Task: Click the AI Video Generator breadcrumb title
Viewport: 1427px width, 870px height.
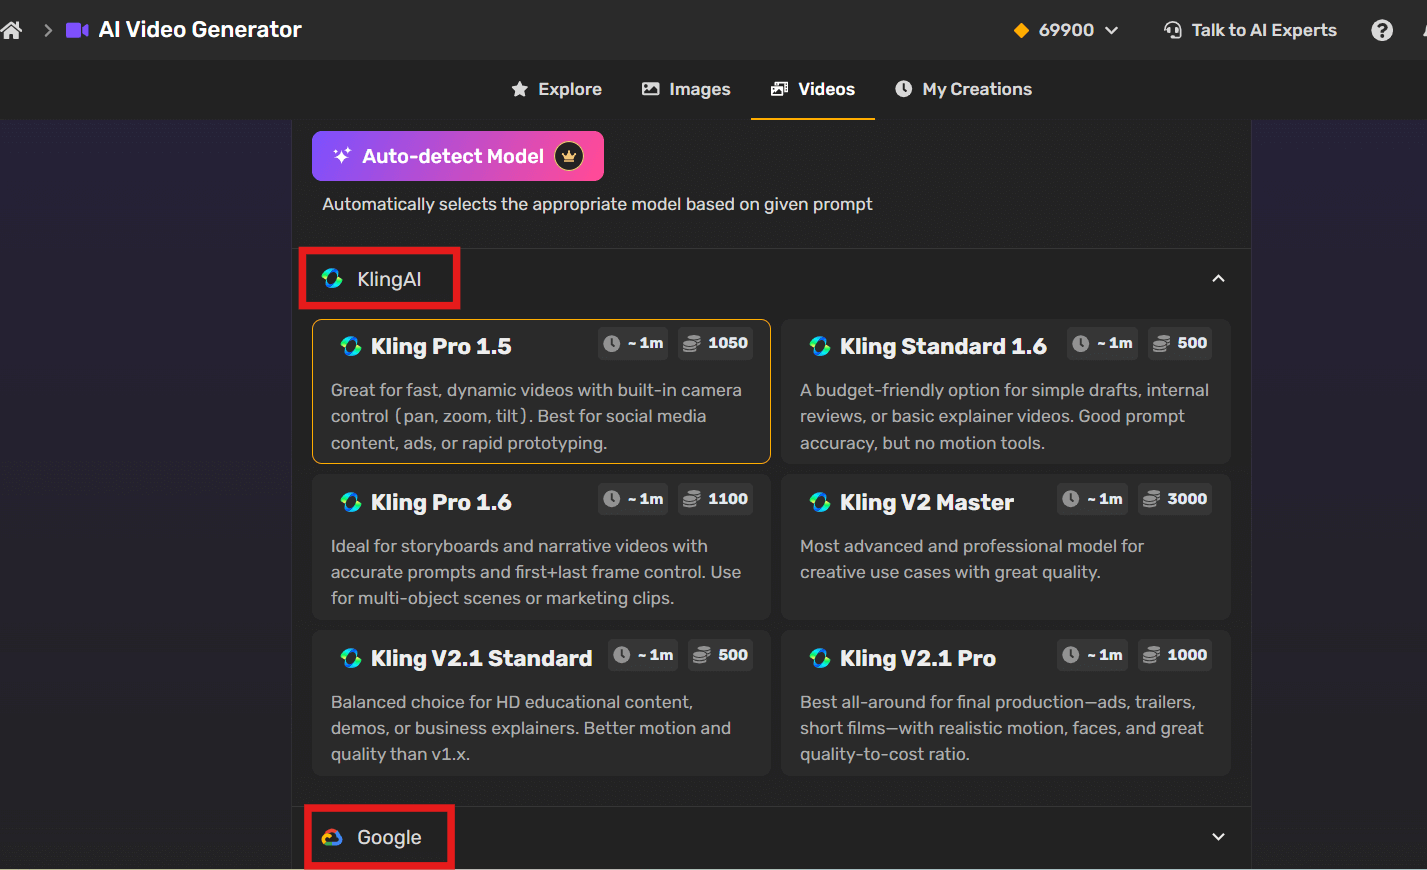Action: point(200,30)
